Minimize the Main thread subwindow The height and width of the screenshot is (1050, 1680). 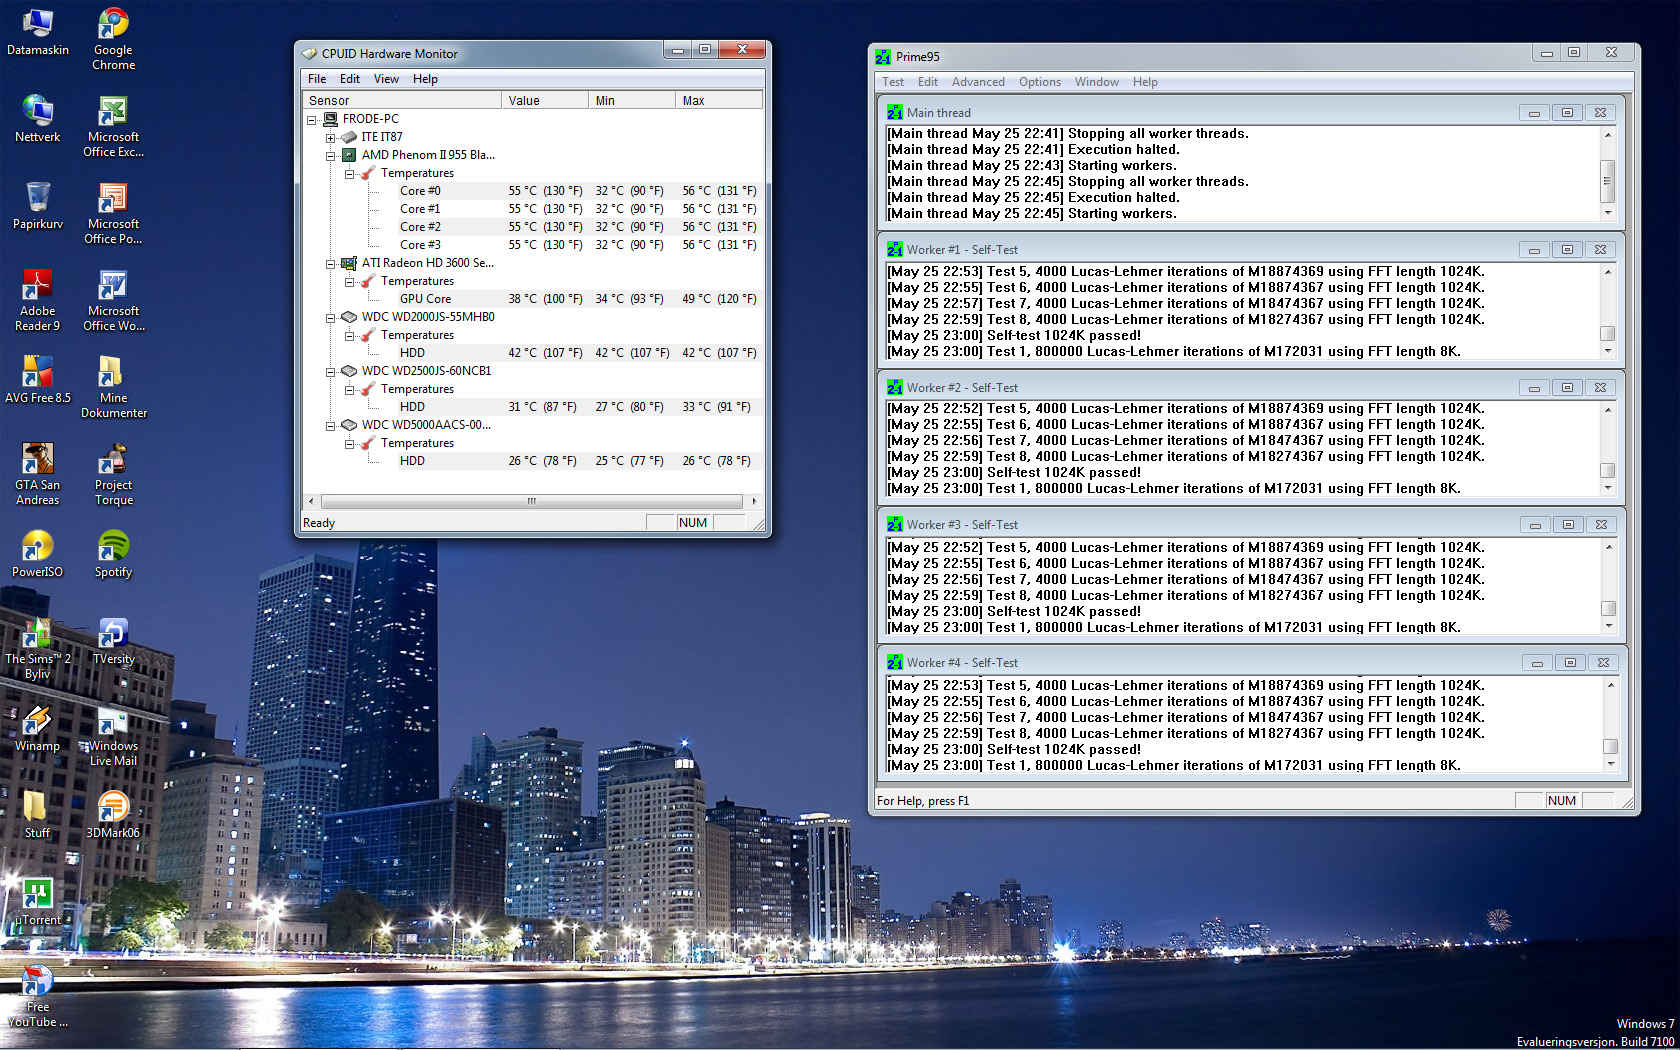pos(1534,113)
